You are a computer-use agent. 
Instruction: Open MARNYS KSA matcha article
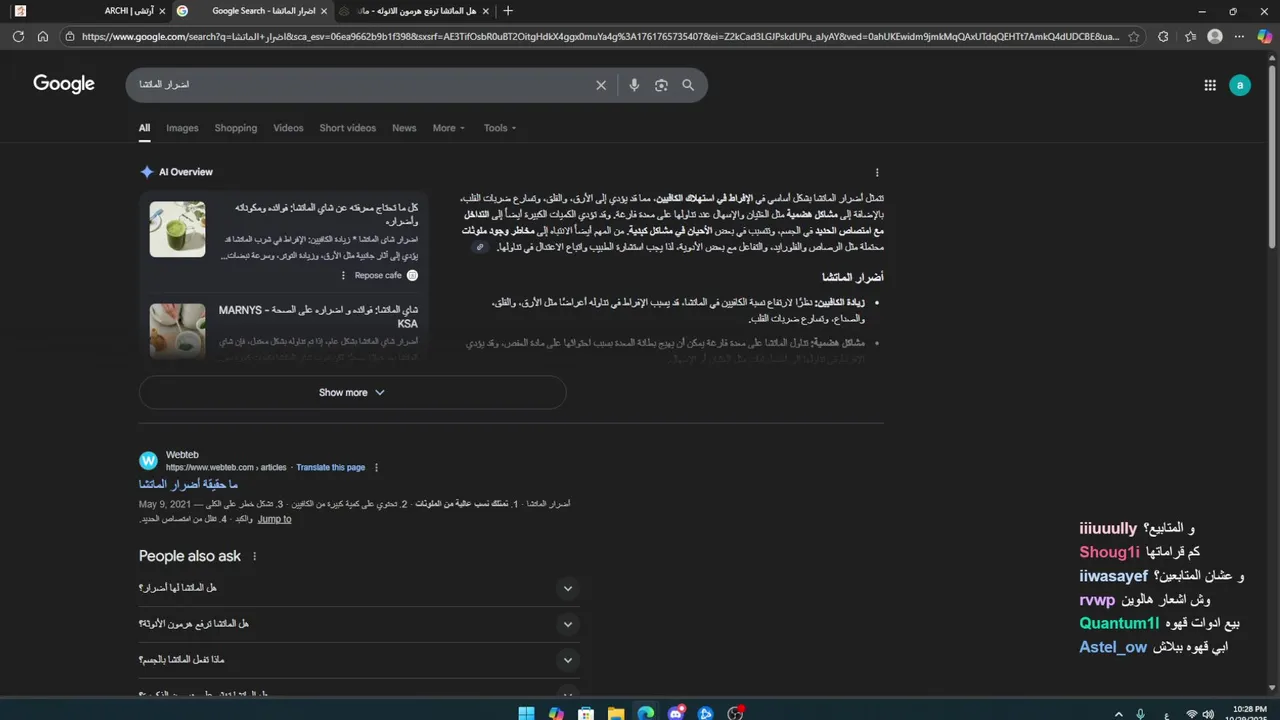[x=317, y=317]
